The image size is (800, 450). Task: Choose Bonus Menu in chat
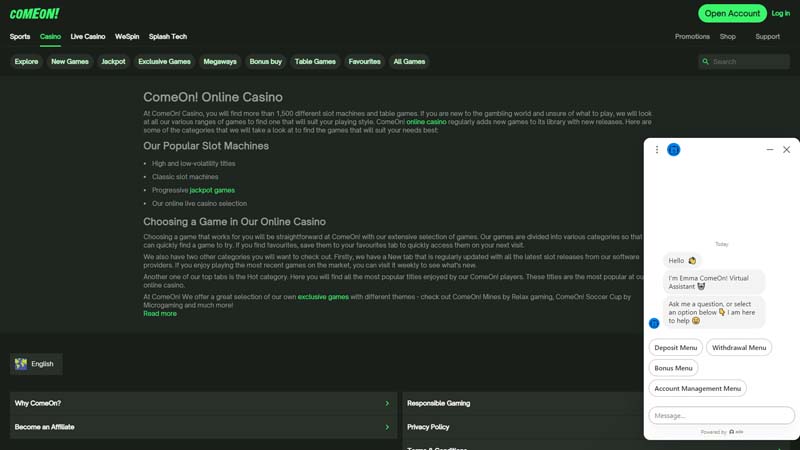673,368
